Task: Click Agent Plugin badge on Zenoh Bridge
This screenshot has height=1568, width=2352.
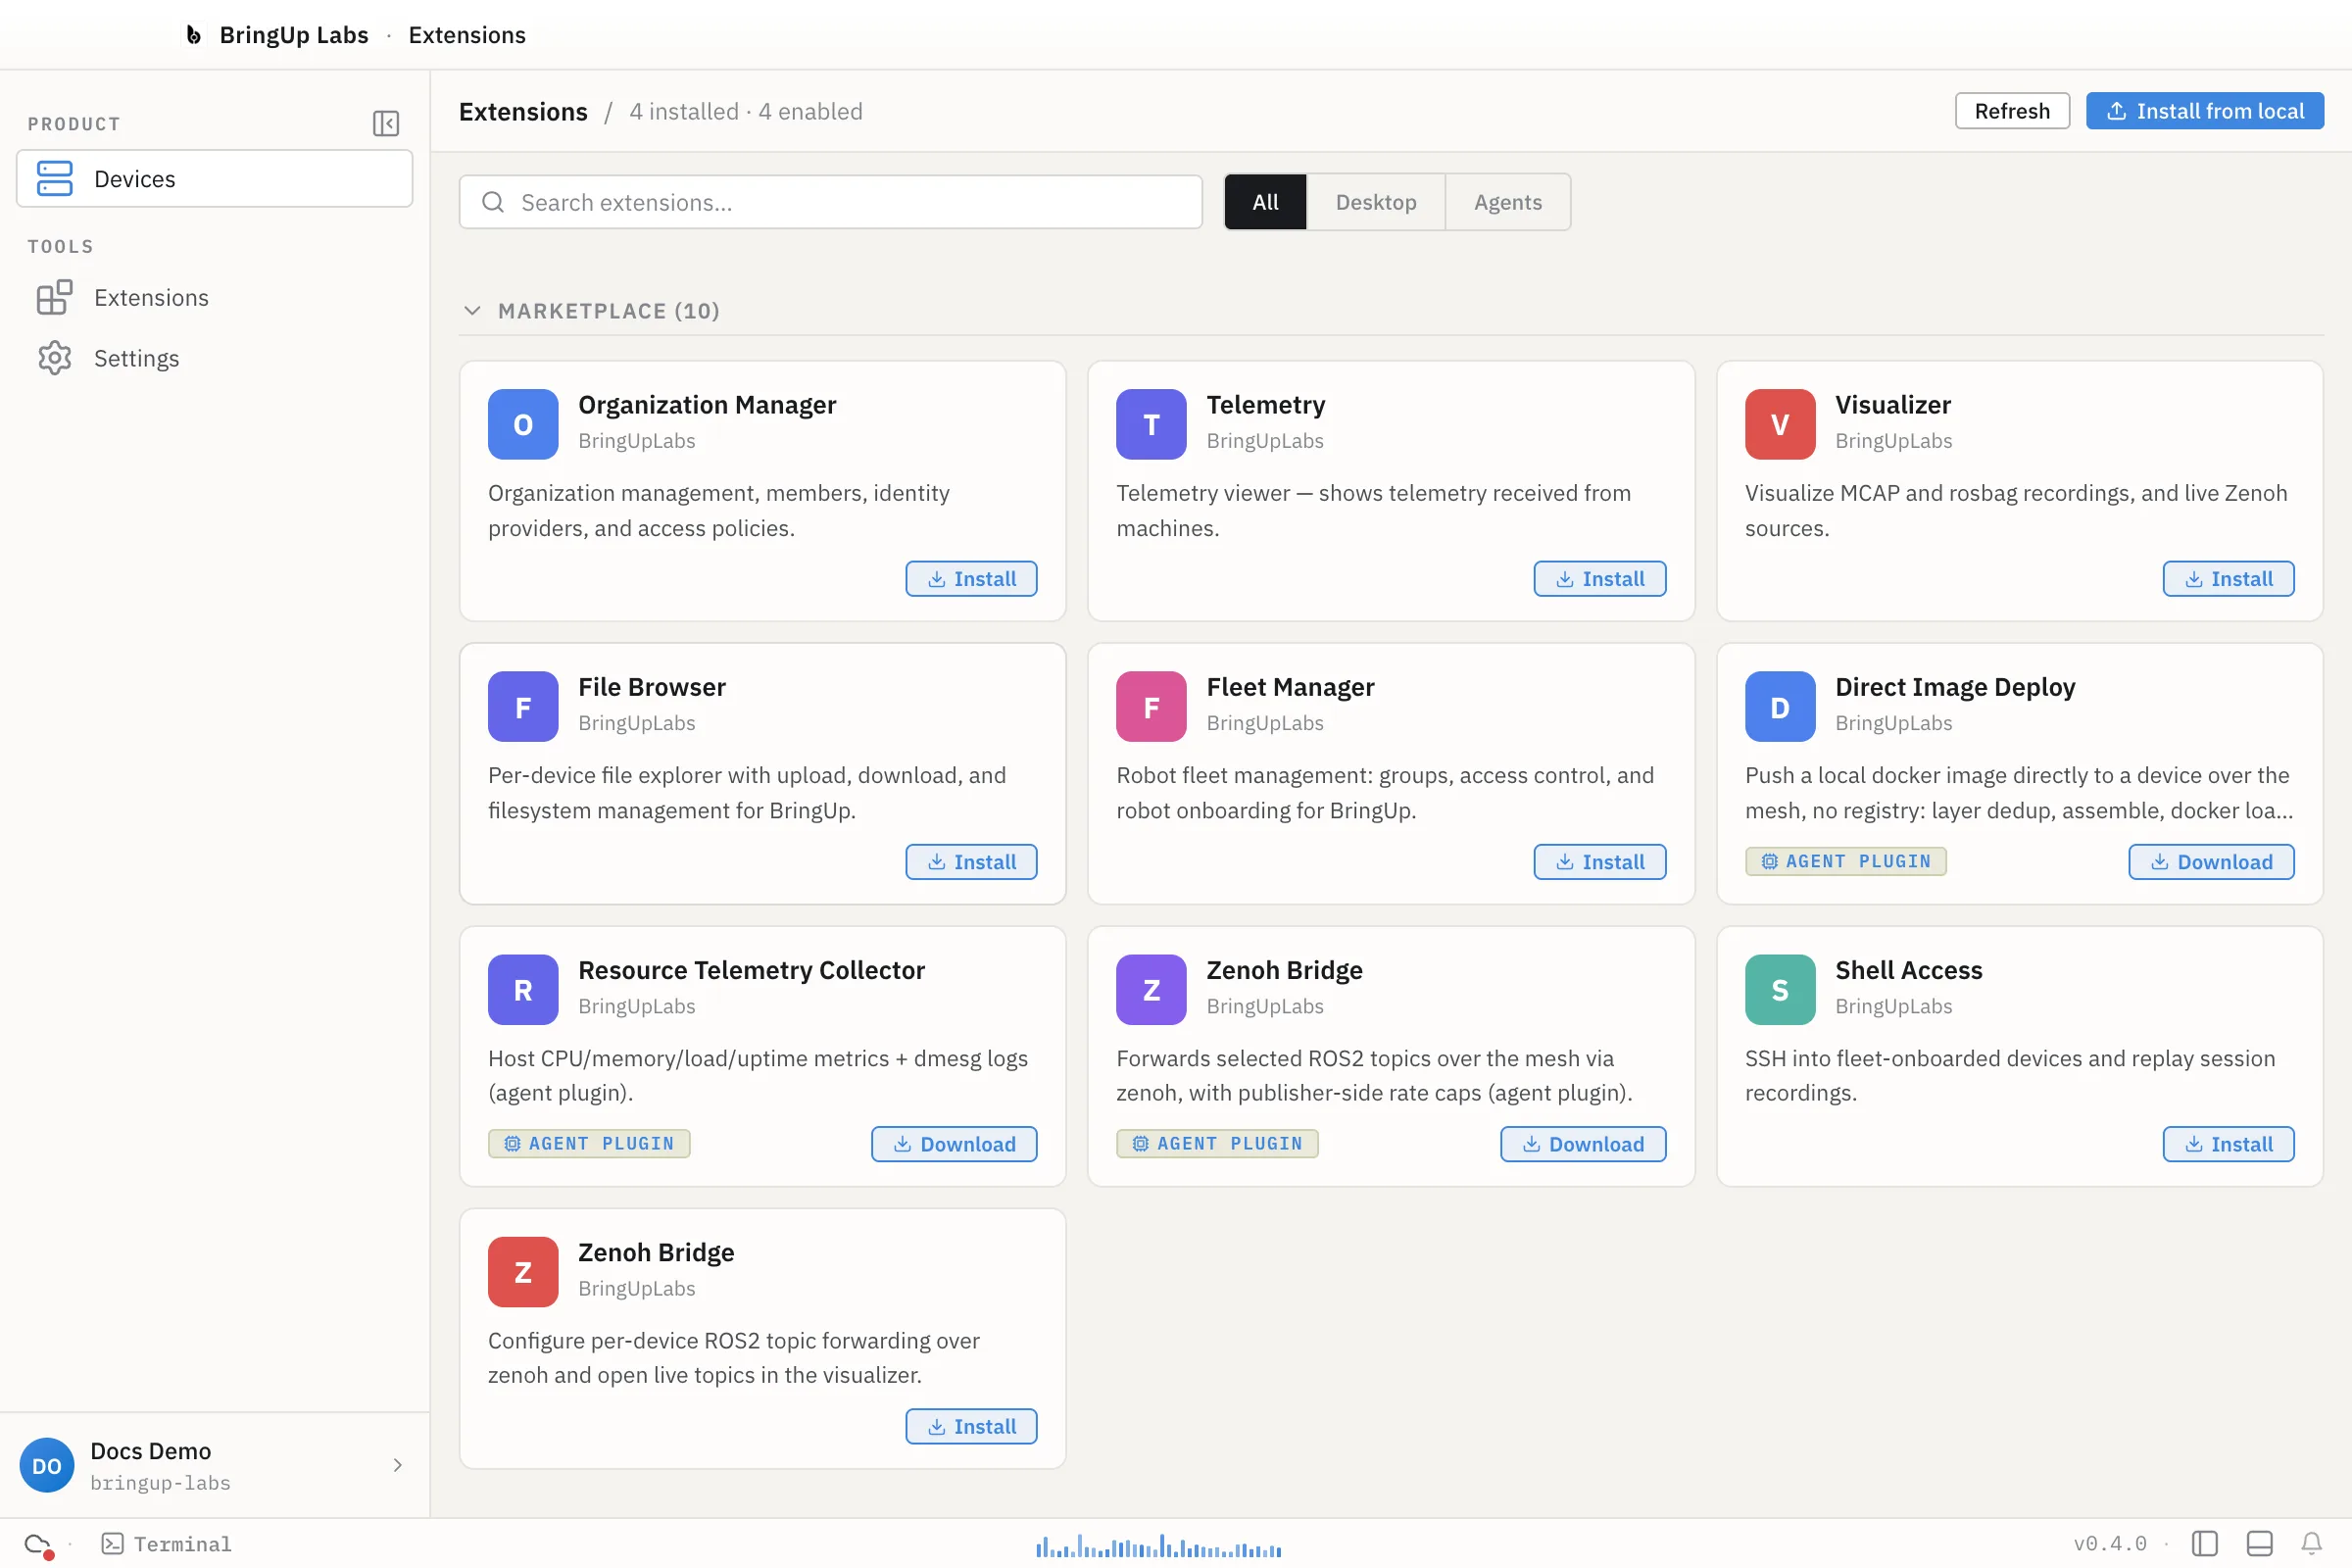Action: pos(1216,1144)
